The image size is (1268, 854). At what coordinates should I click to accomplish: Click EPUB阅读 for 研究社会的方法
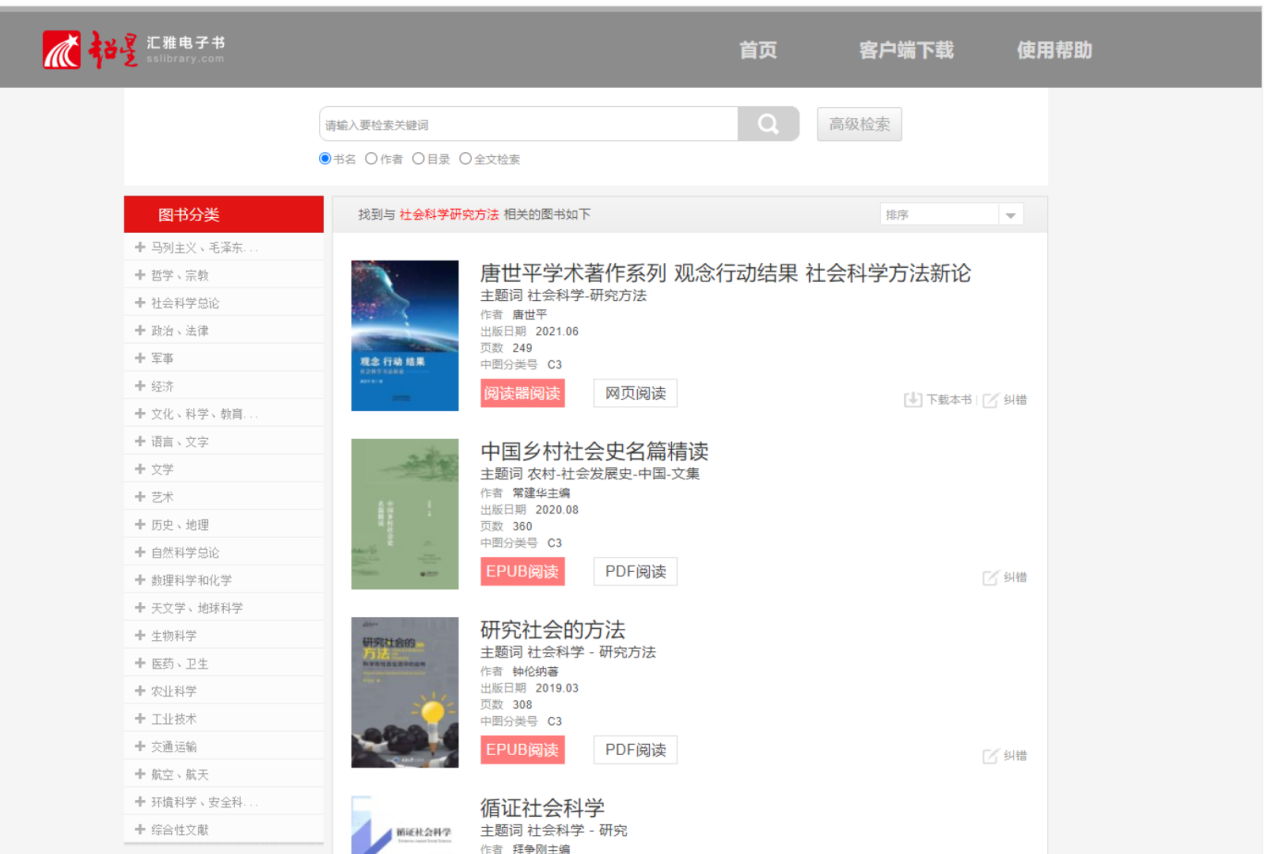click(x=522, y=750)
